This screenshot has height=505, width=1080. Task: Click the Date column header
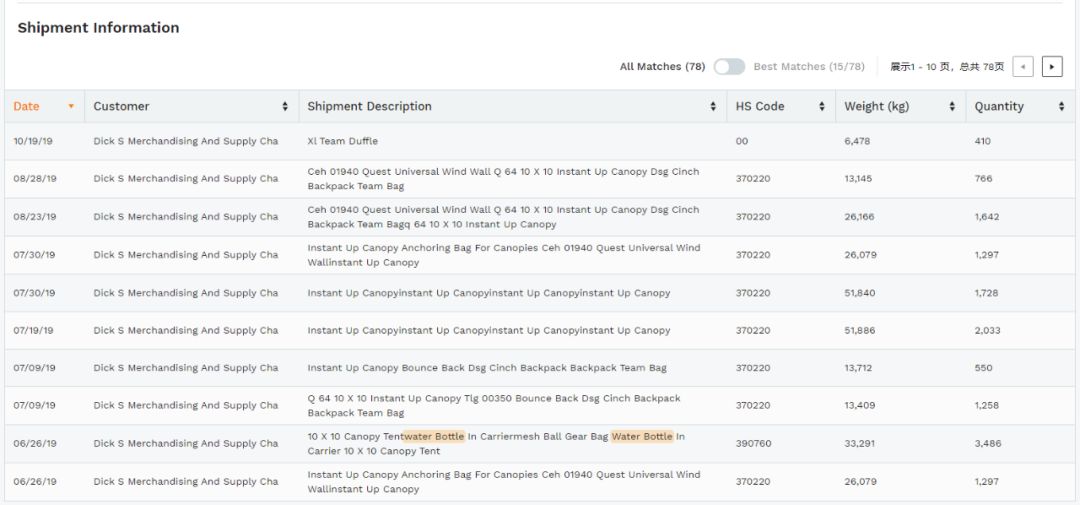(x=27, y=107)
